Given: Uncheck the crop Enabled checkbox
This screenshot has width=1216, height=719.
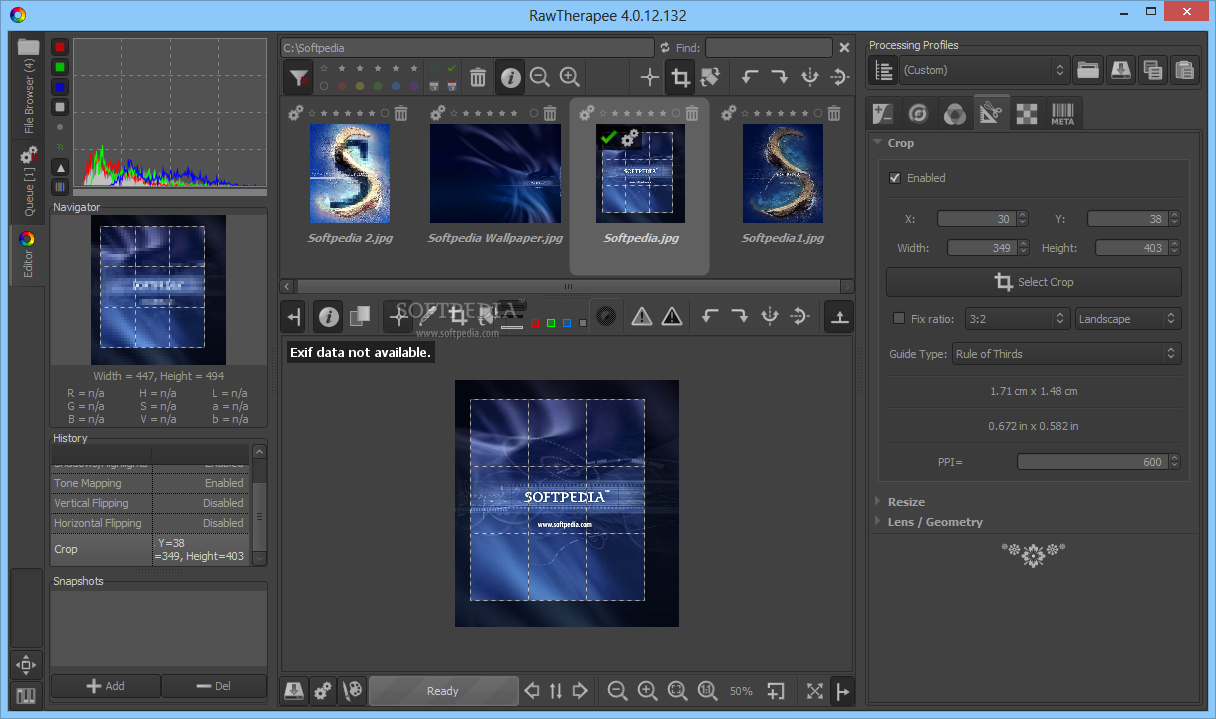Looking at the screenshot, I should click(x=895, y=178).
